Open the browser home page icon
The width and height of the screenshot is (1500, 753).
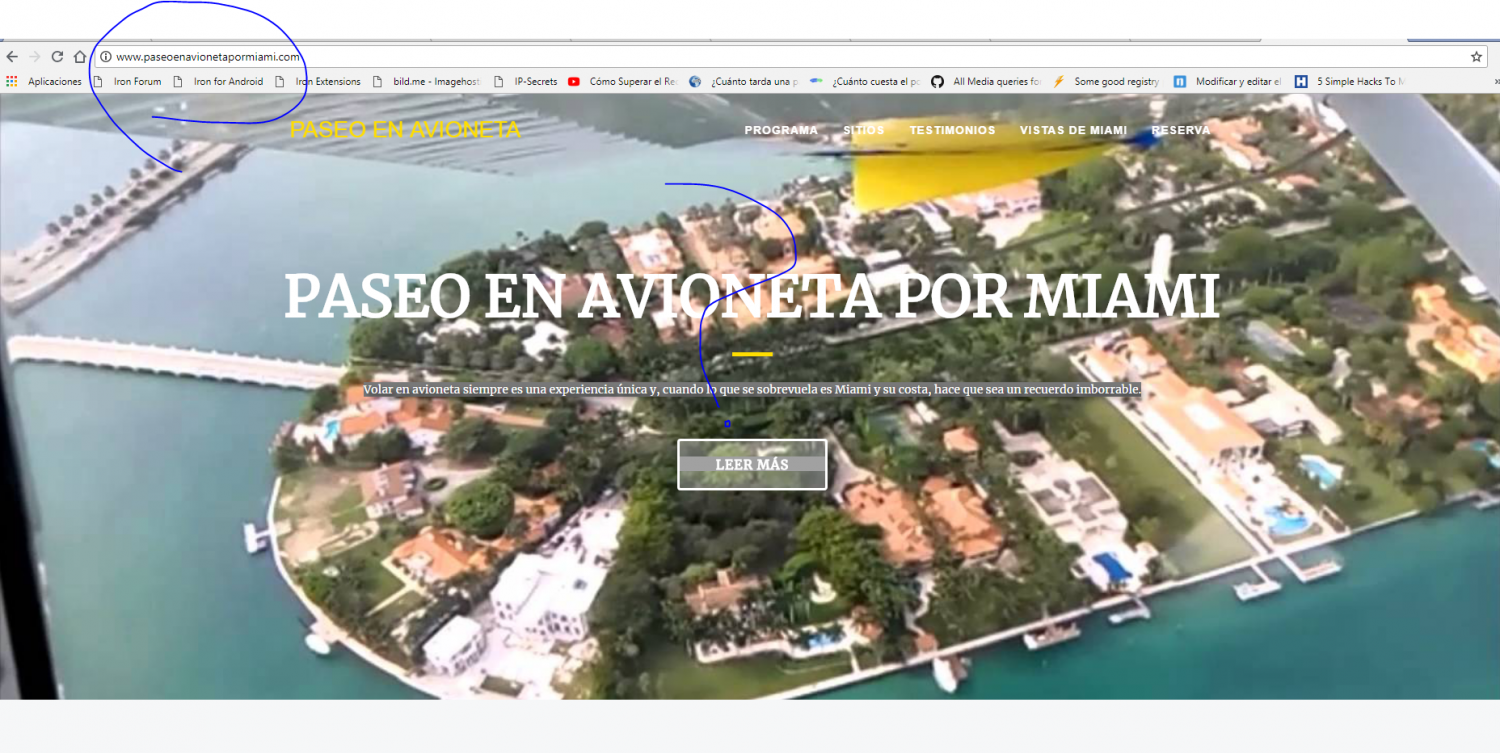(80, 57)
